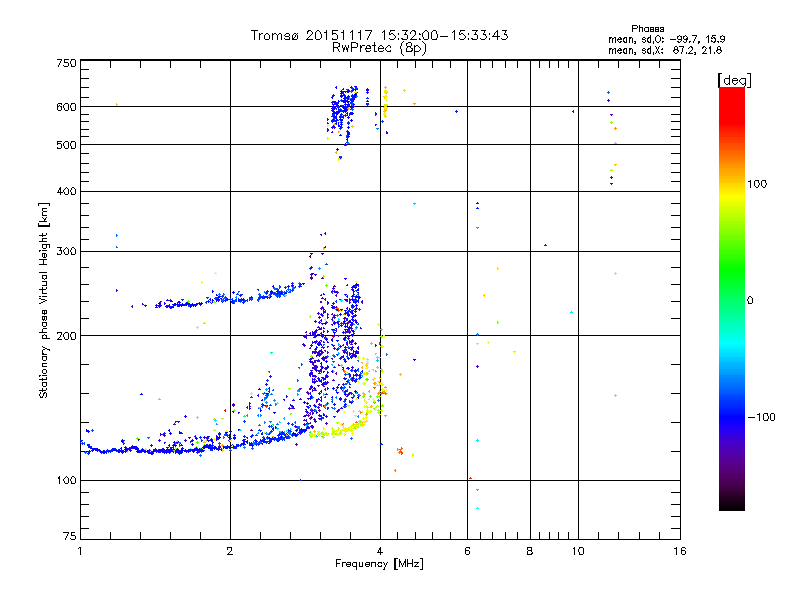This screenshot has height=600, width=800.
Task: Click x-axis tick label '1'
Action: tap(80, 551)
